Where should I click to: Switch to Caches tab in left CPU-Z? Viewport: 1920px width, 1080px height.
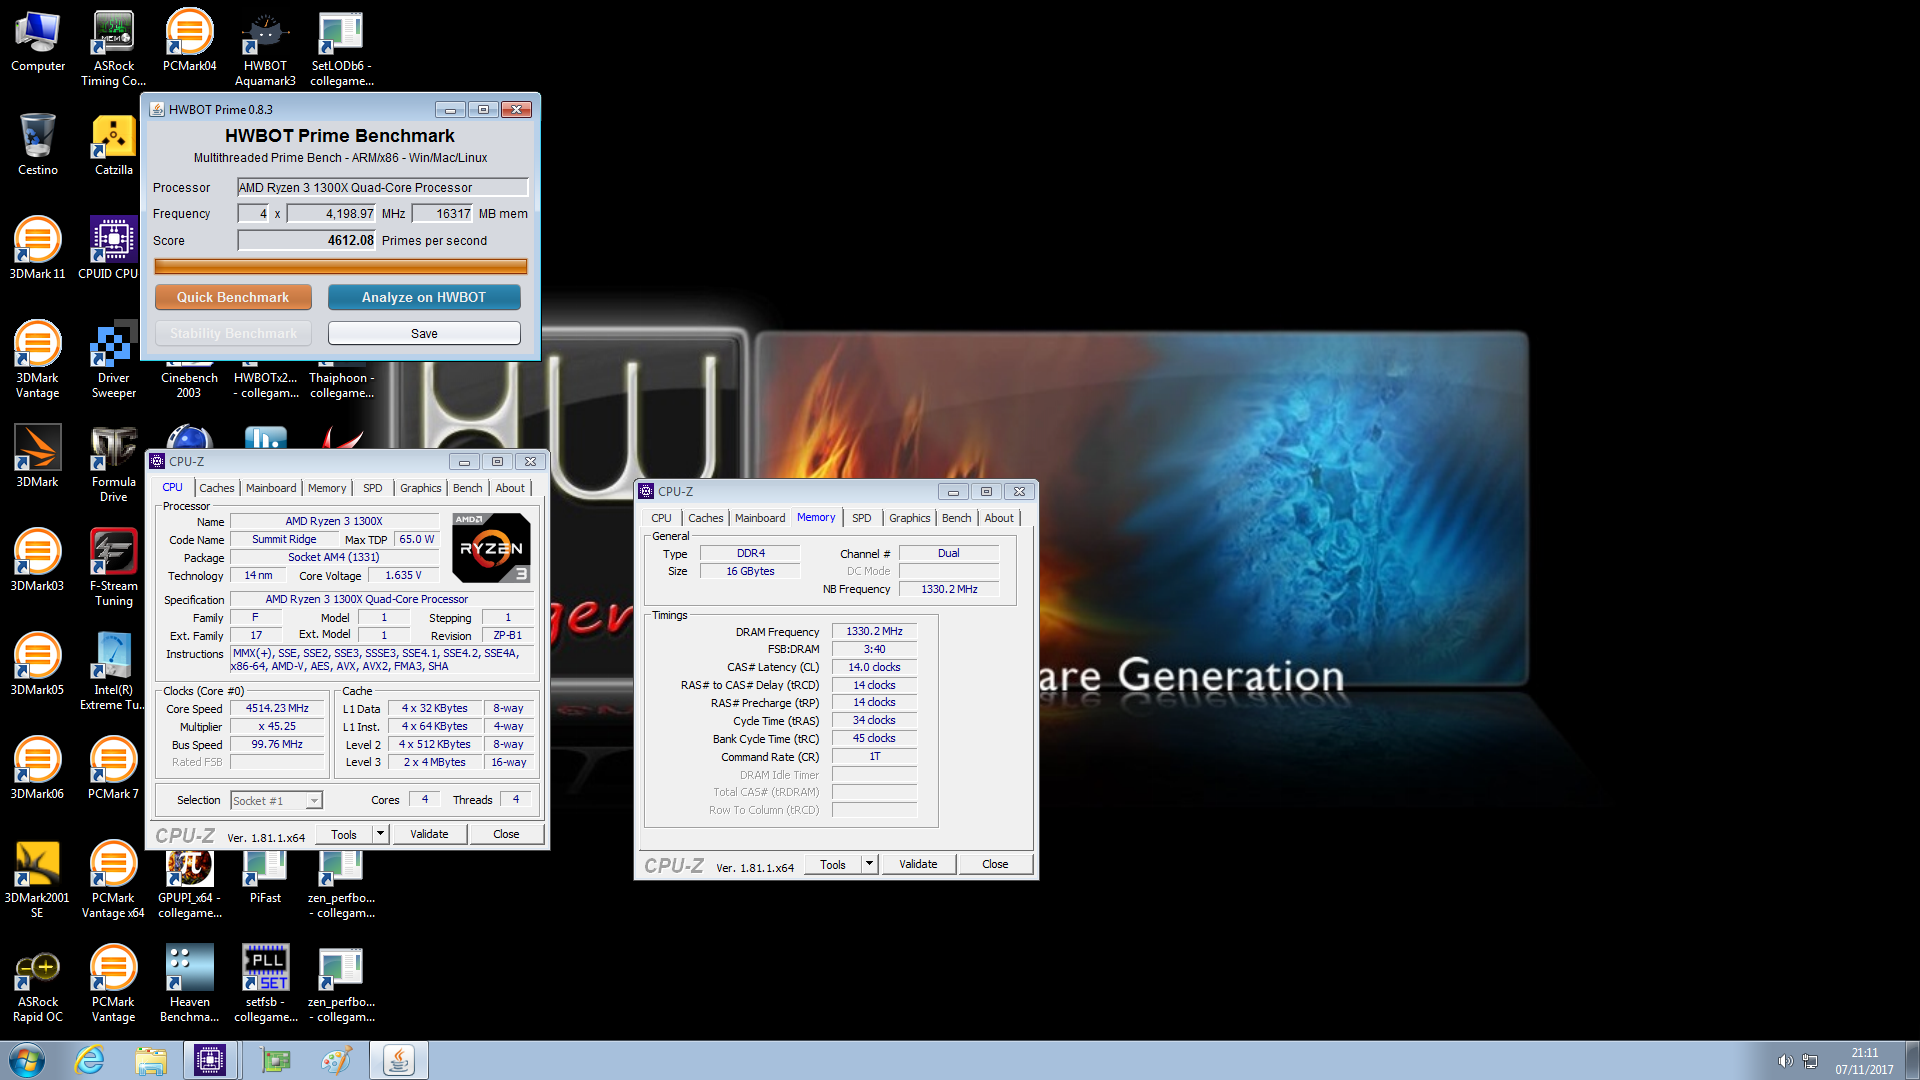(x=216, y=488)
